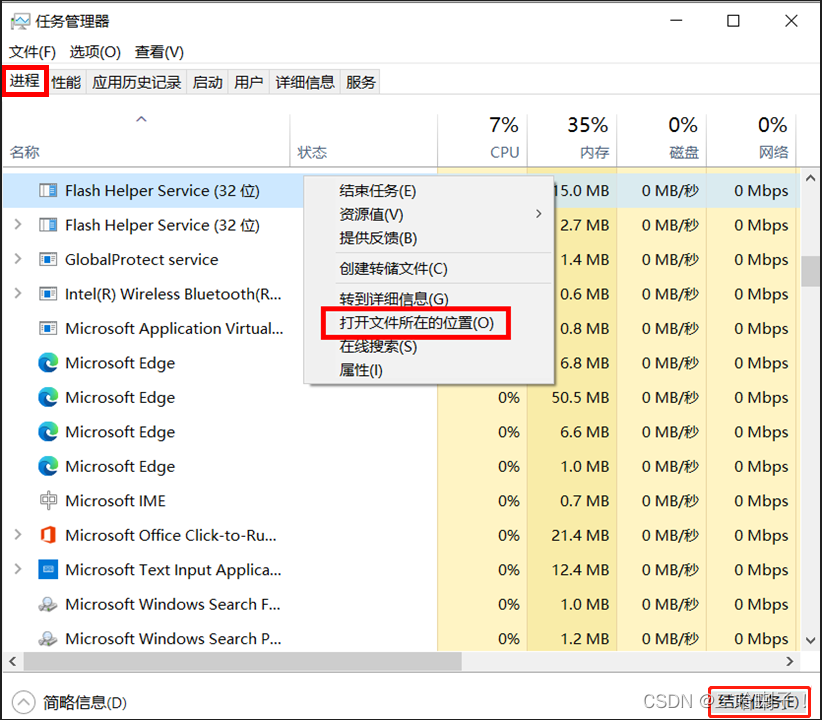This screenshot has height=720, width=822.
Task: Expand the Microsoft Text Input Application group
Action: point(18,569)
